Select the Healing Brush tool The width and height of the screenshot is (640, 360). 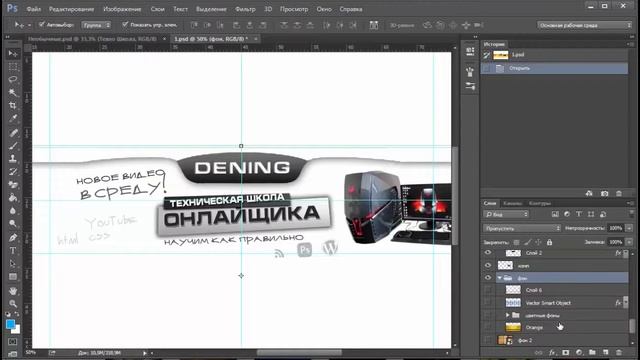pyautogui.click(x=13, y=133)
